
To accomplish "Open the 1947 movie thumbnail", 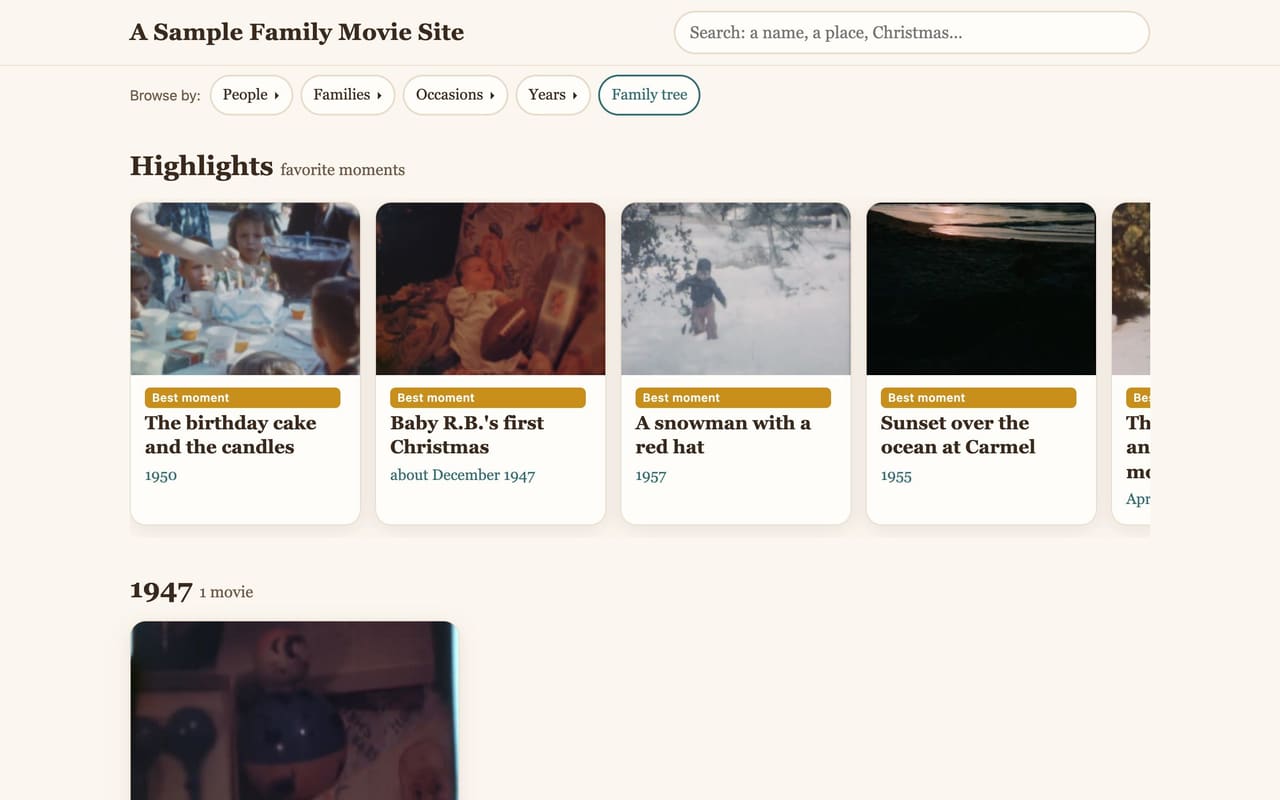I will (294, 711).
